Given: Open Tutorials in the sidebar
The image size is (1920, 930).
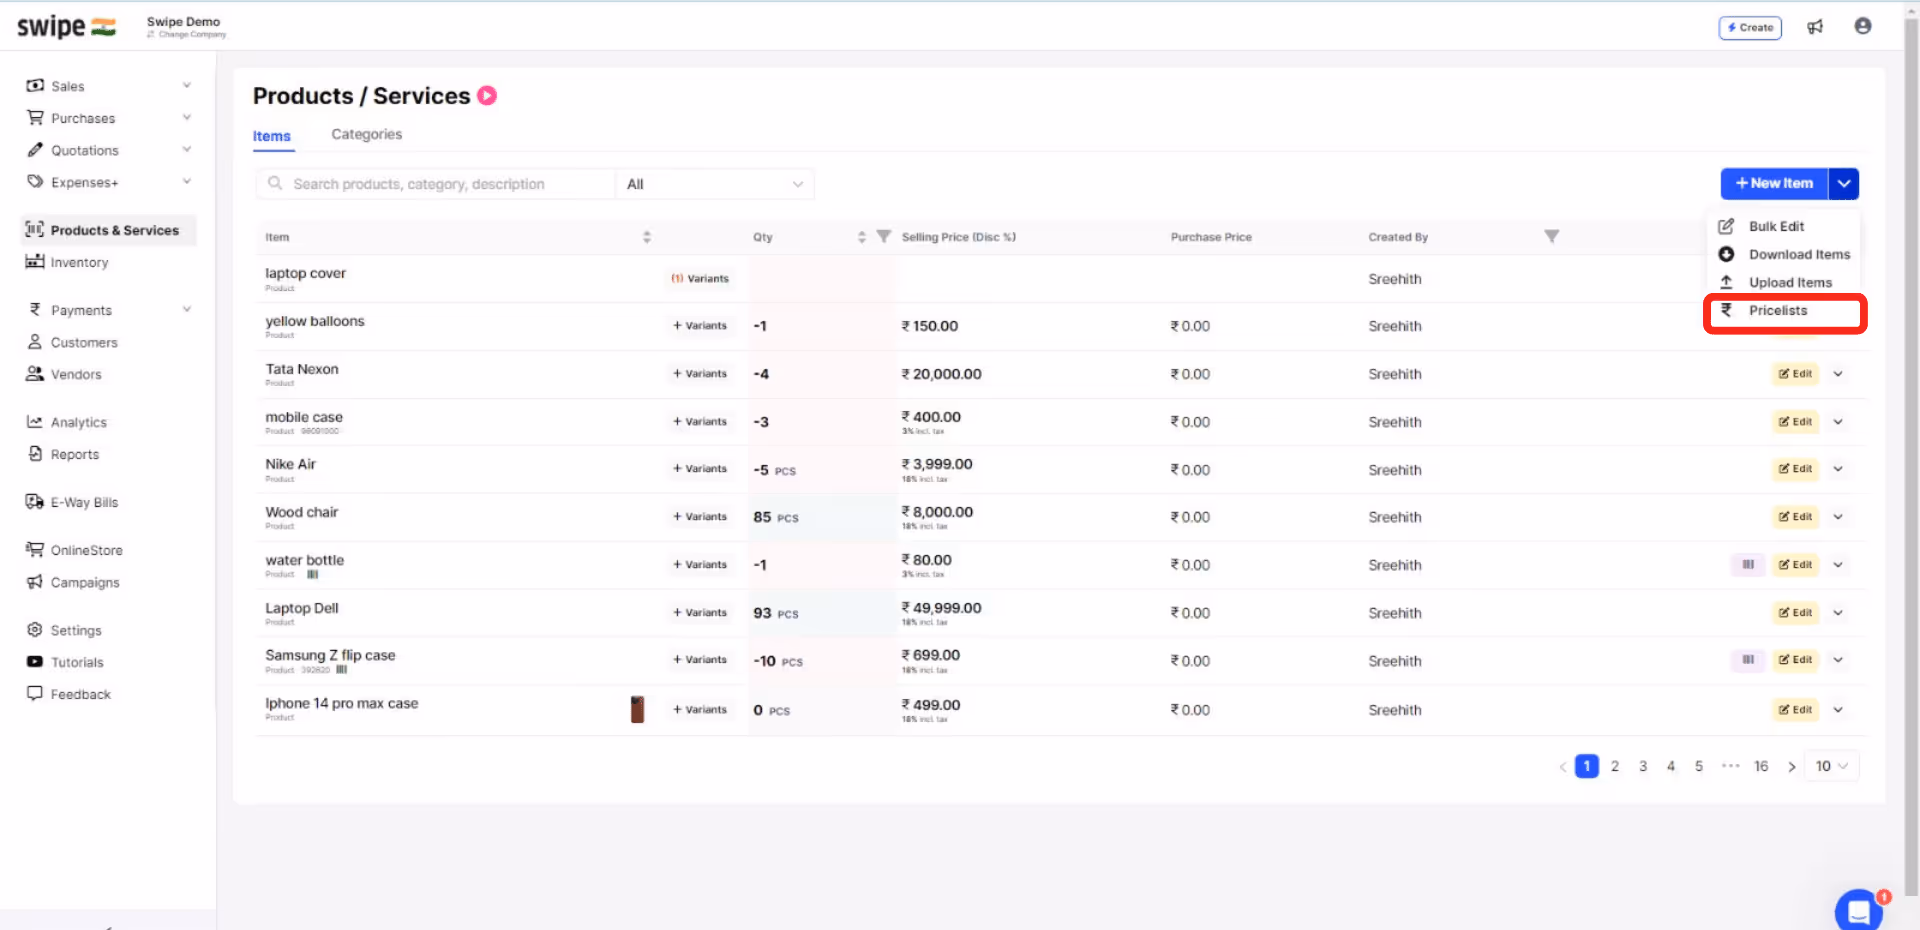Looking at the screenshot, I should (77, 662).
